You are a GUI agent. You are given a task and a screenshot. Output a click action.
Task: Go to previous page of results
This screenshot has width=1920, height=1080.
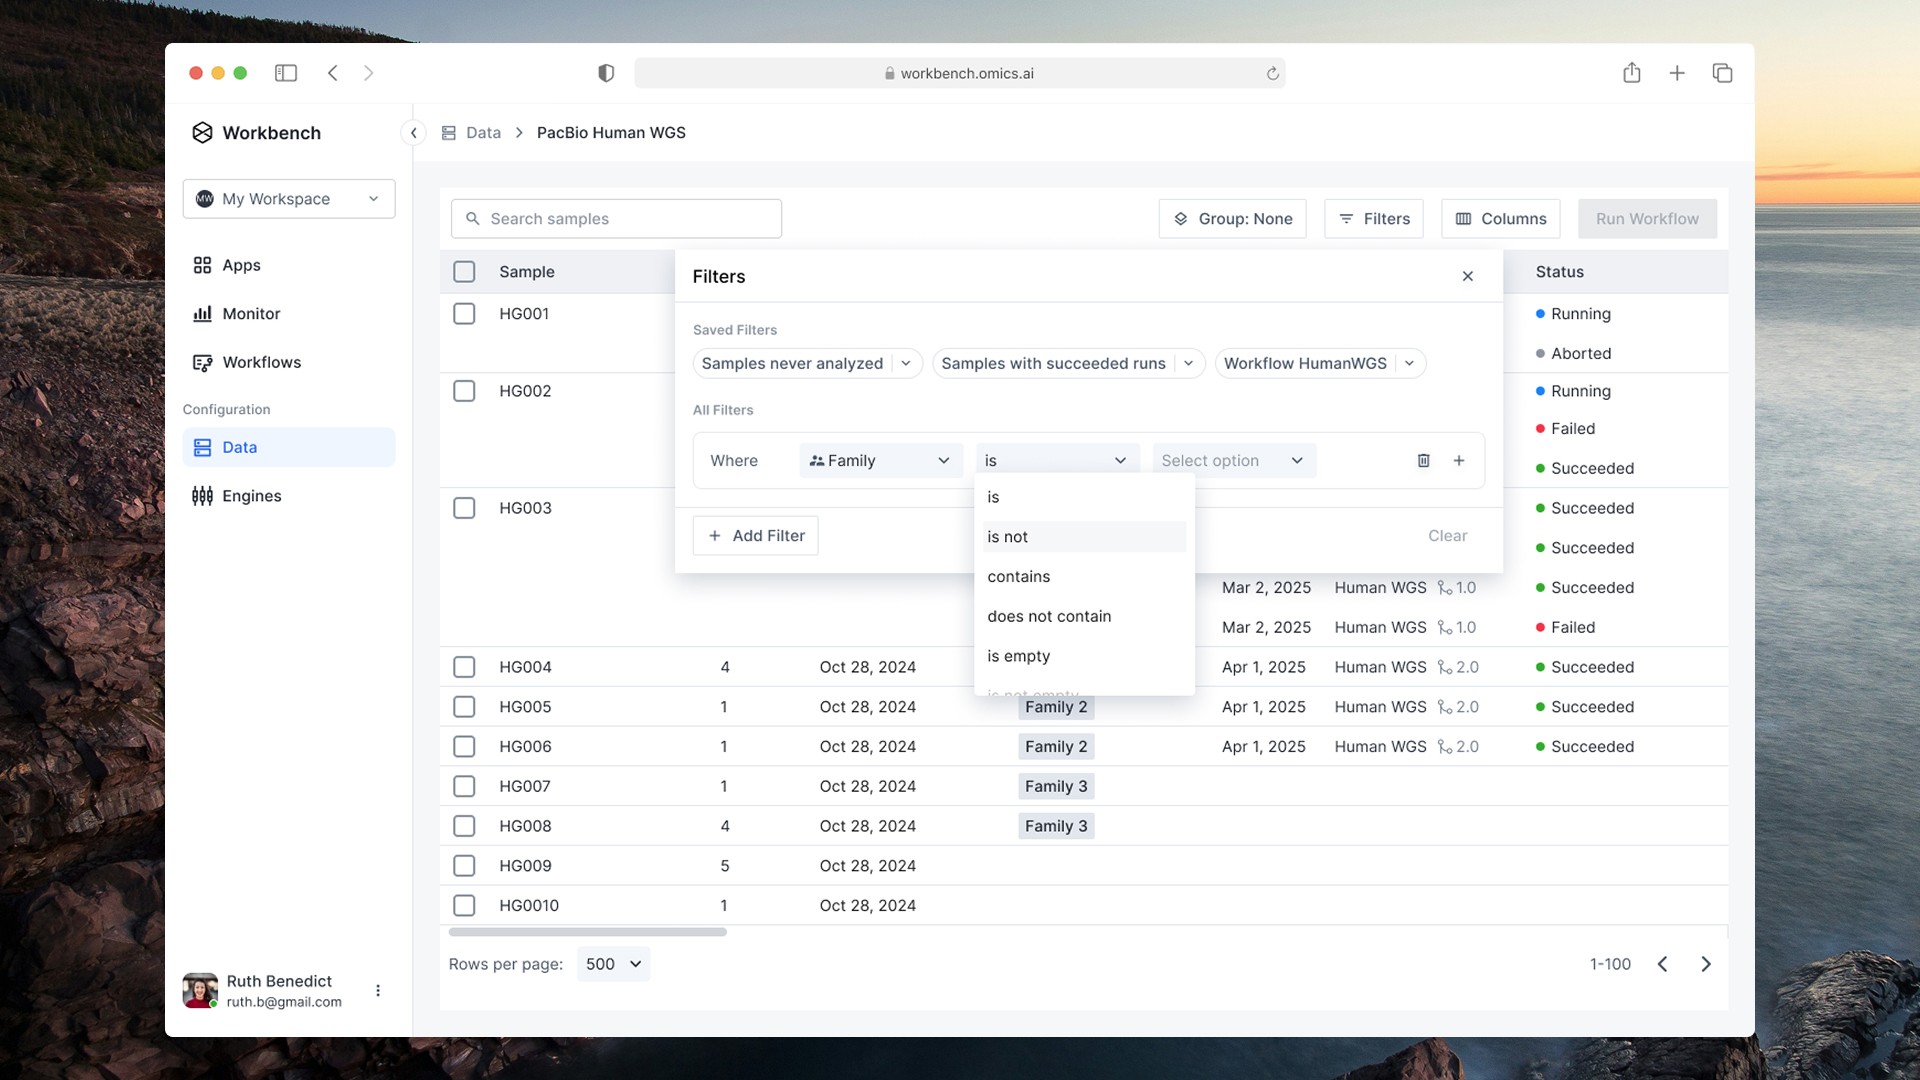[1662, 964]
